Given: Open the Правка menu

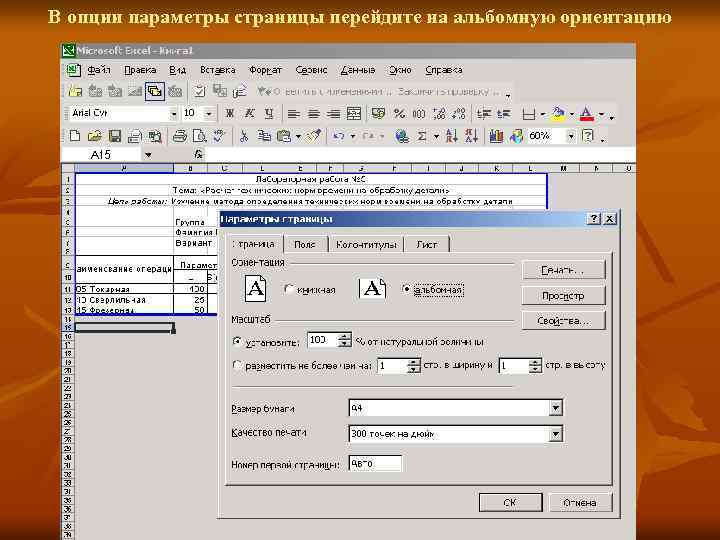Looking at the screenshot, I should (140, 70).
